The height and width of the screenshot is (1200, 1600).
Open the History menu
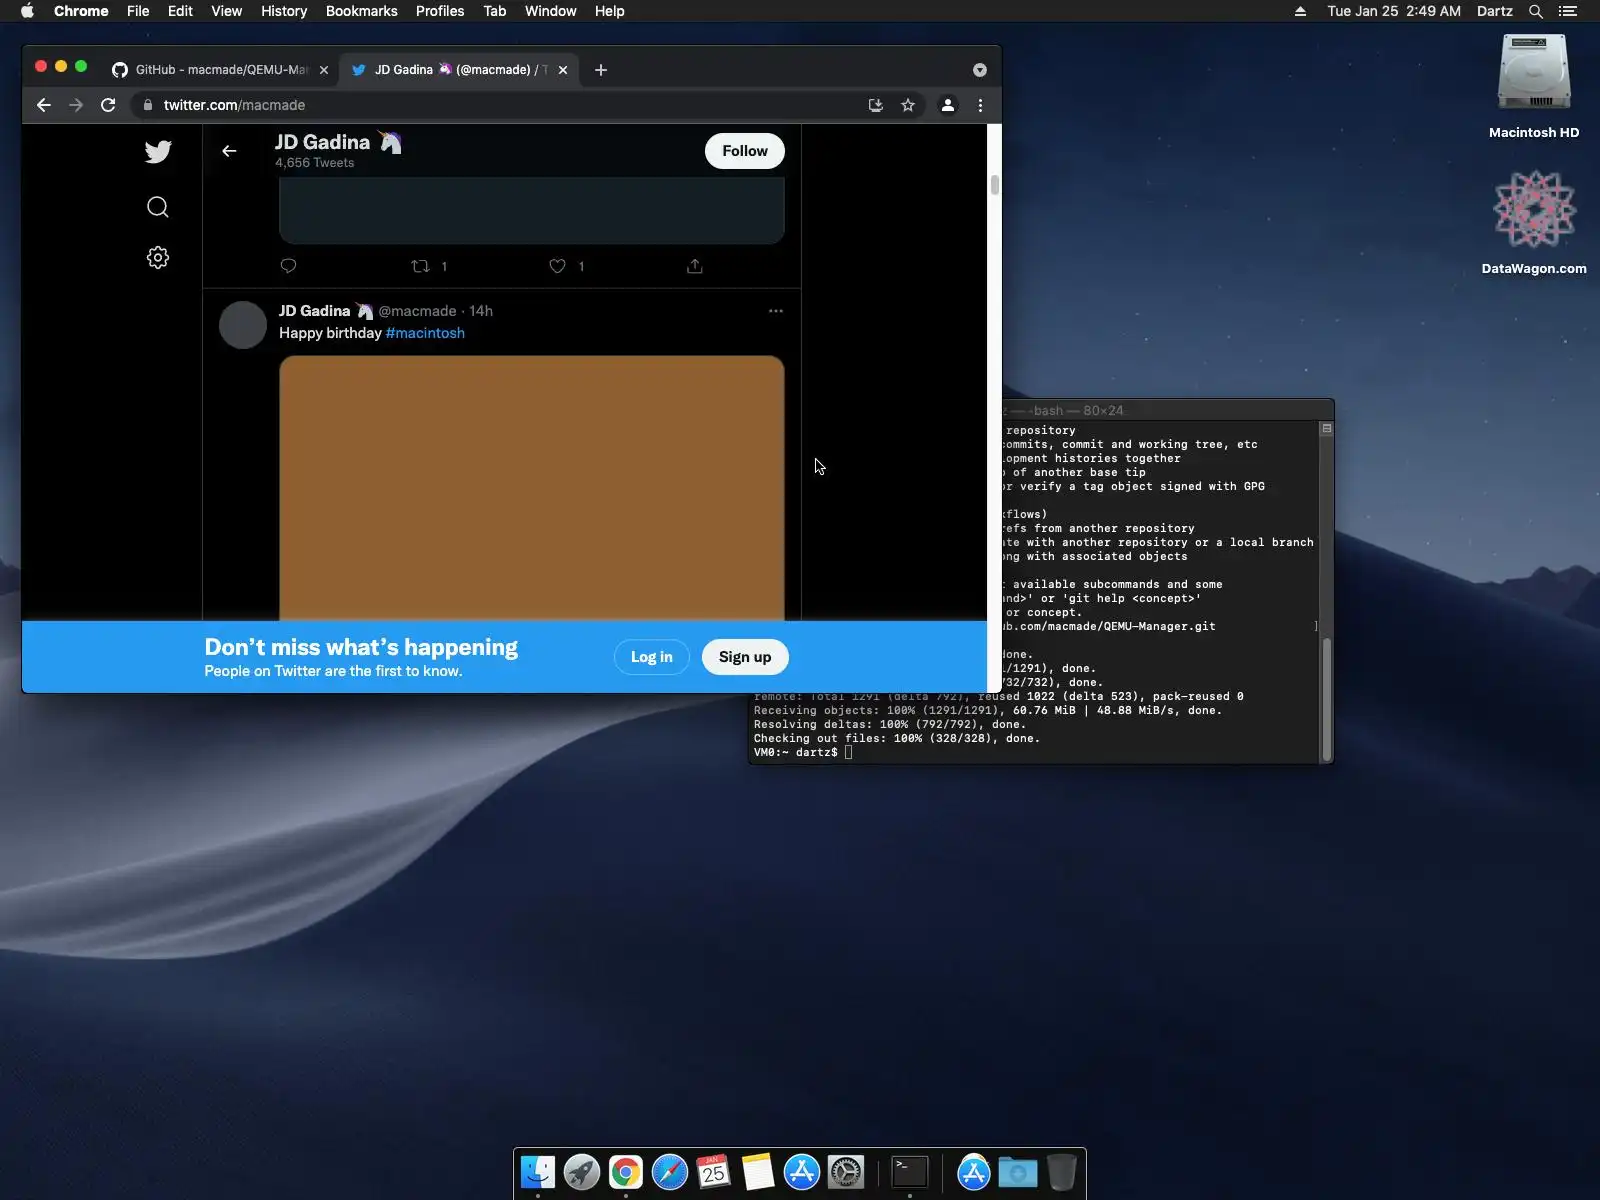tap(284, 11)
